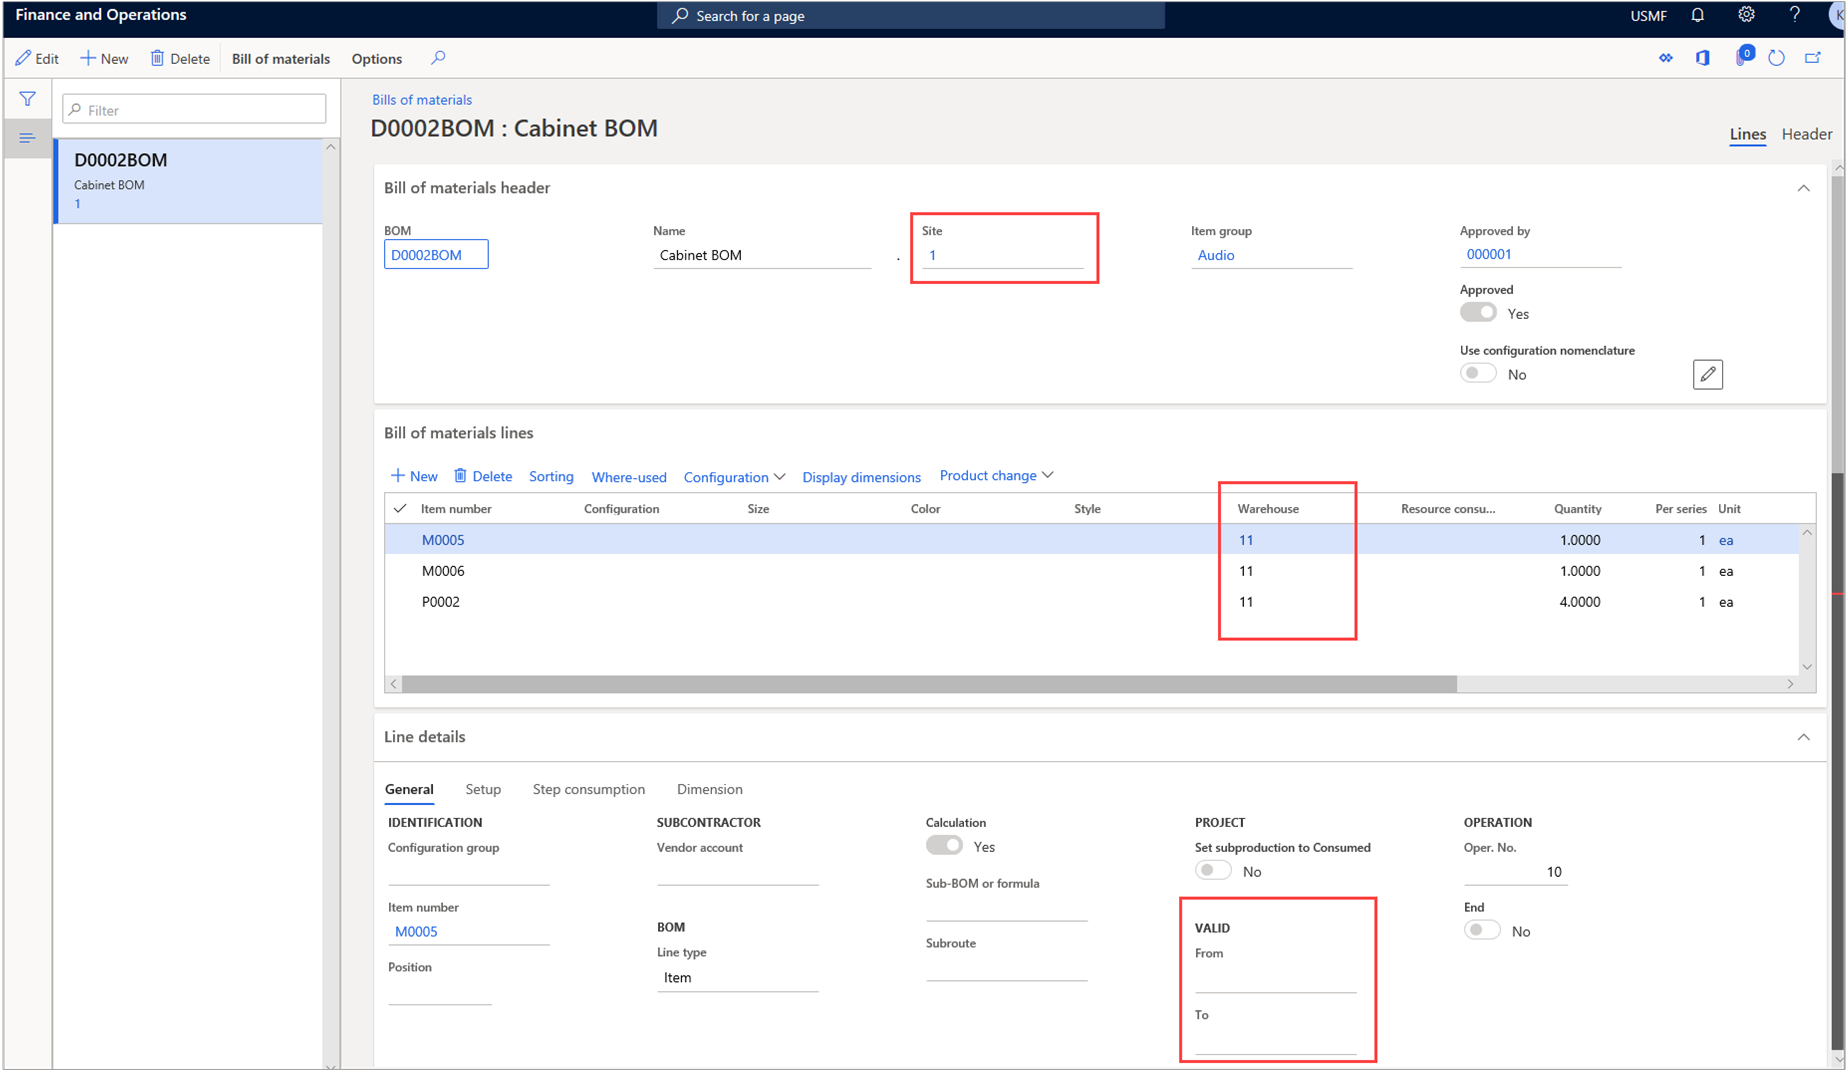Switch to the Lines view

(x=1747, y=134)
